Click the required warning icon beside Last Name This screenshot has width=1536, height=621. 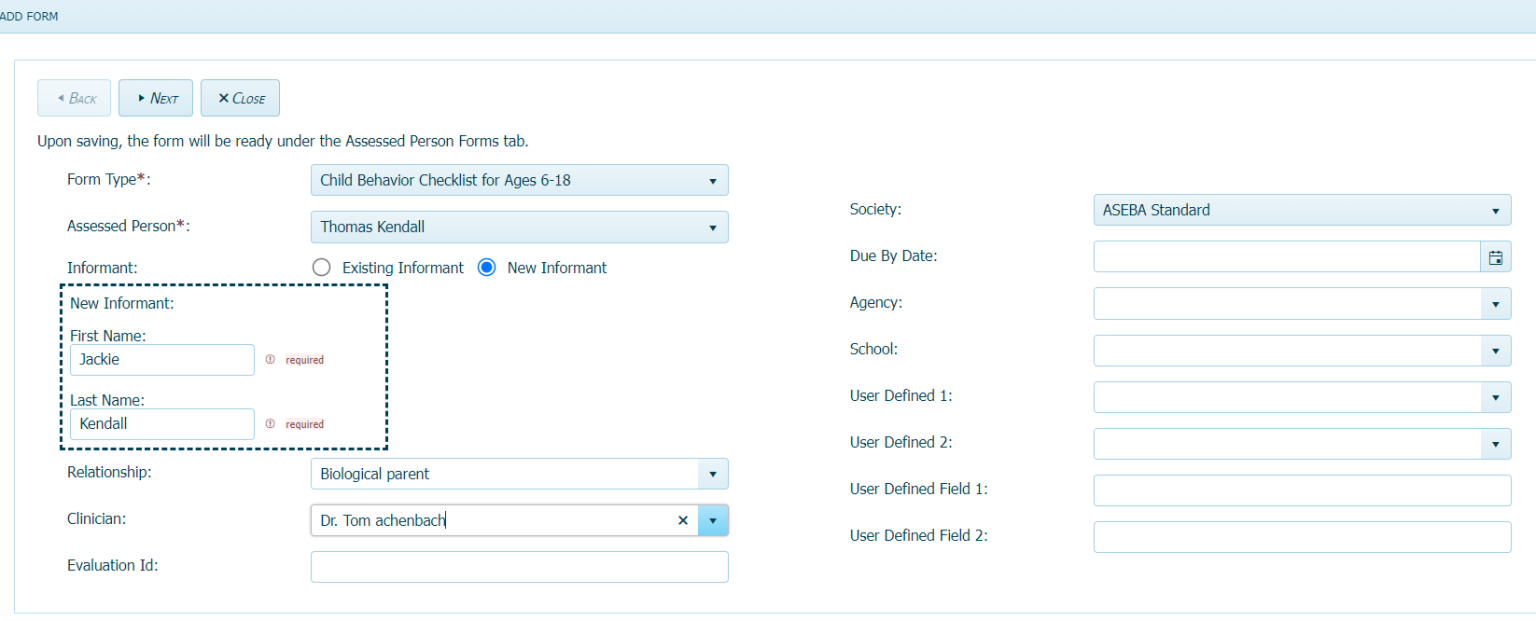coord(270,424)
